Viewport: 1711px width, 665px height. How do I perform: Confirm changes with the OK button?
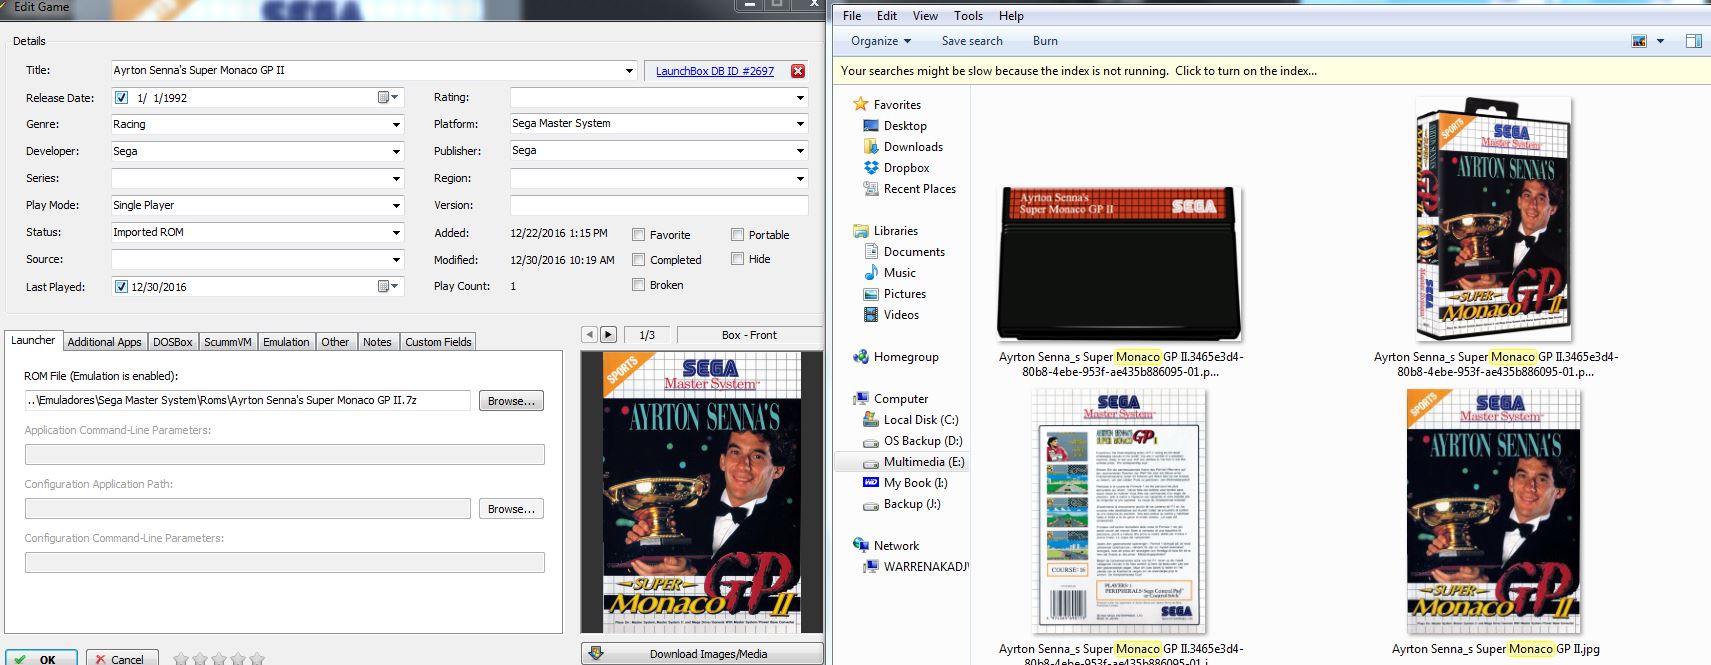coord(41,659)
